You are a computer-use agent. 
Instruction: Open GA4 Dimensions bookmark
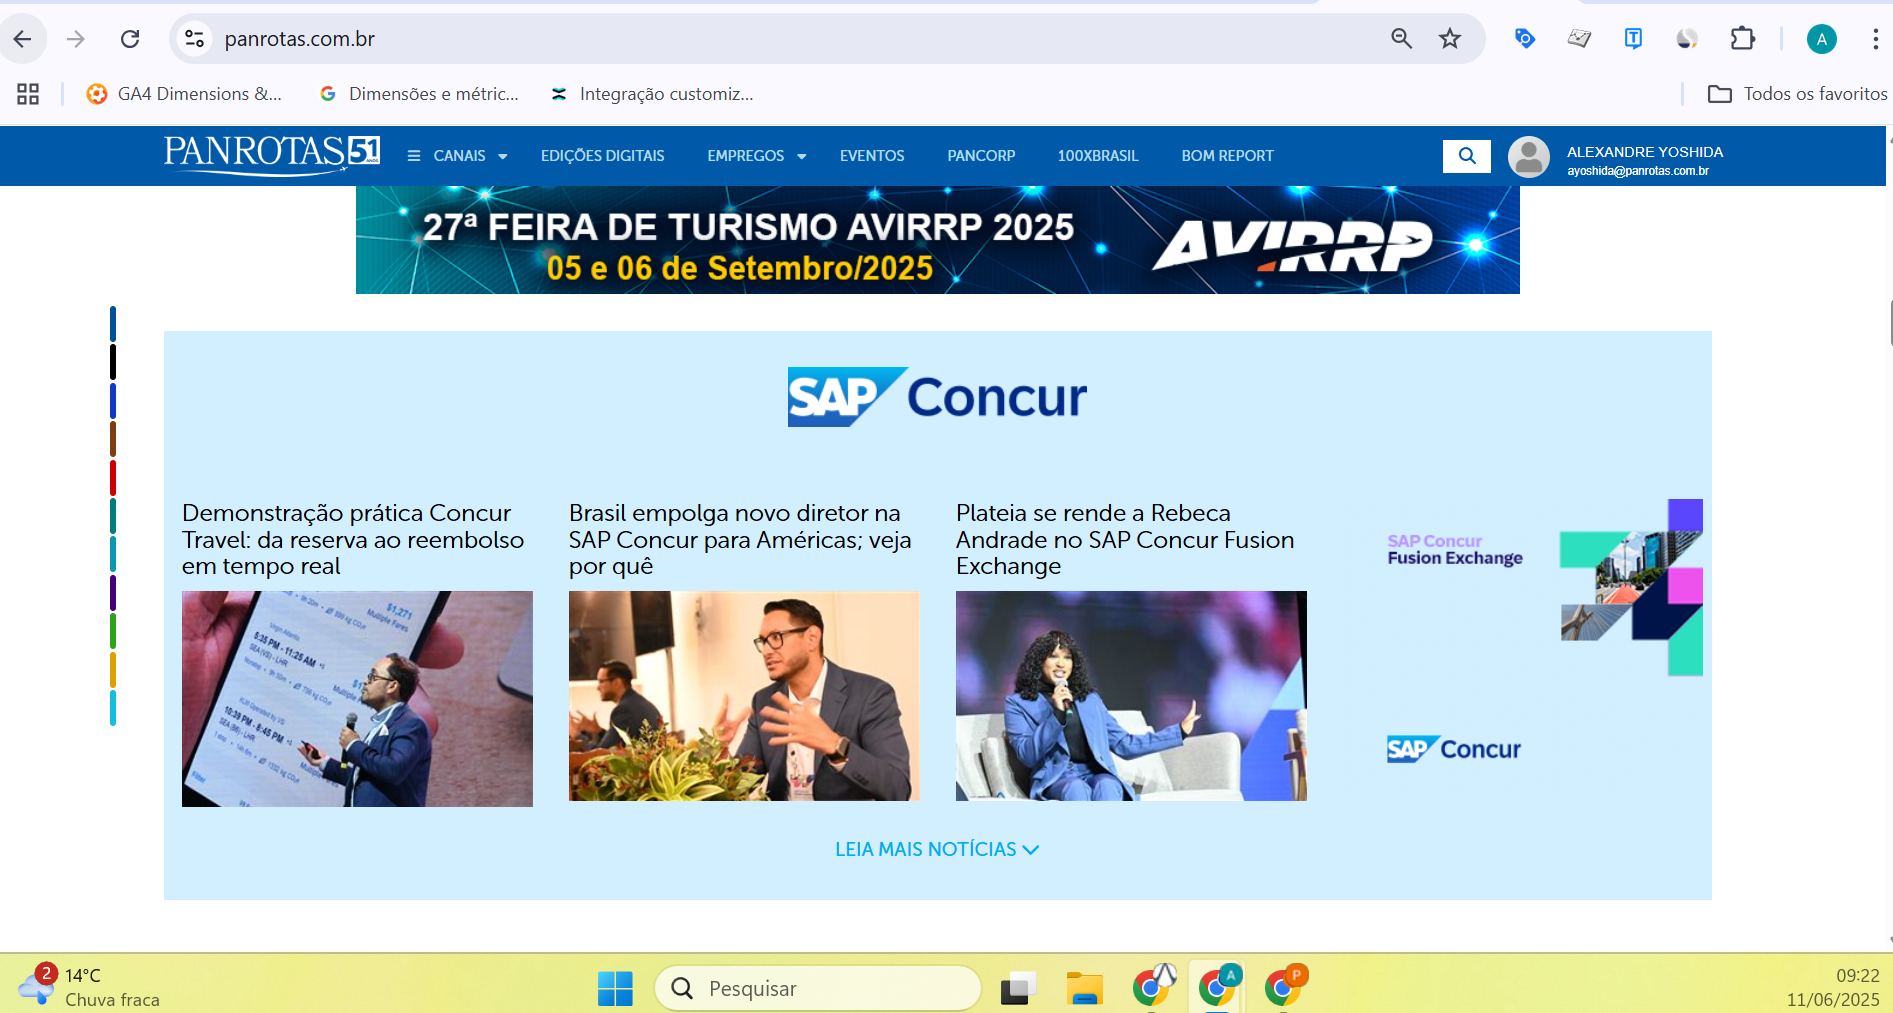point(184,94)
